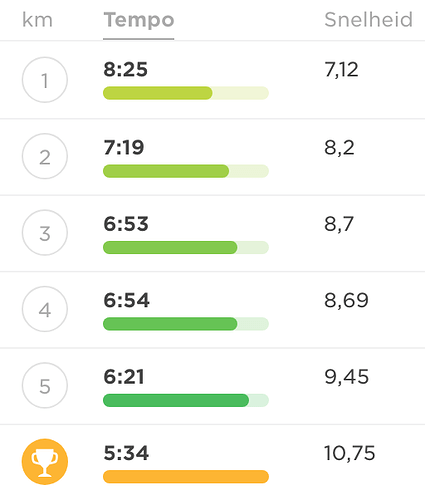This screenshot has width=425, height=500.
Task: Click the 6:53 pace progress bar
Action: click(186, 247)
